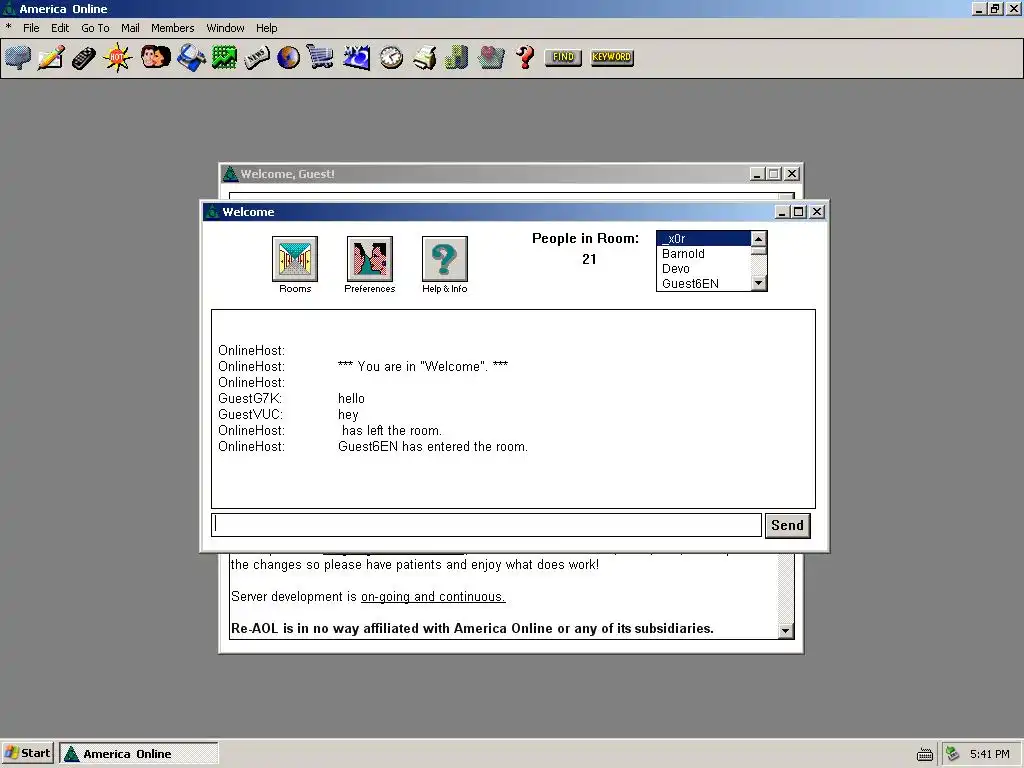The height and width of the screenshot is (768, 1024).
Task: Open the Personal Filing Cabinet icon
Action: (x=456, y=57)
